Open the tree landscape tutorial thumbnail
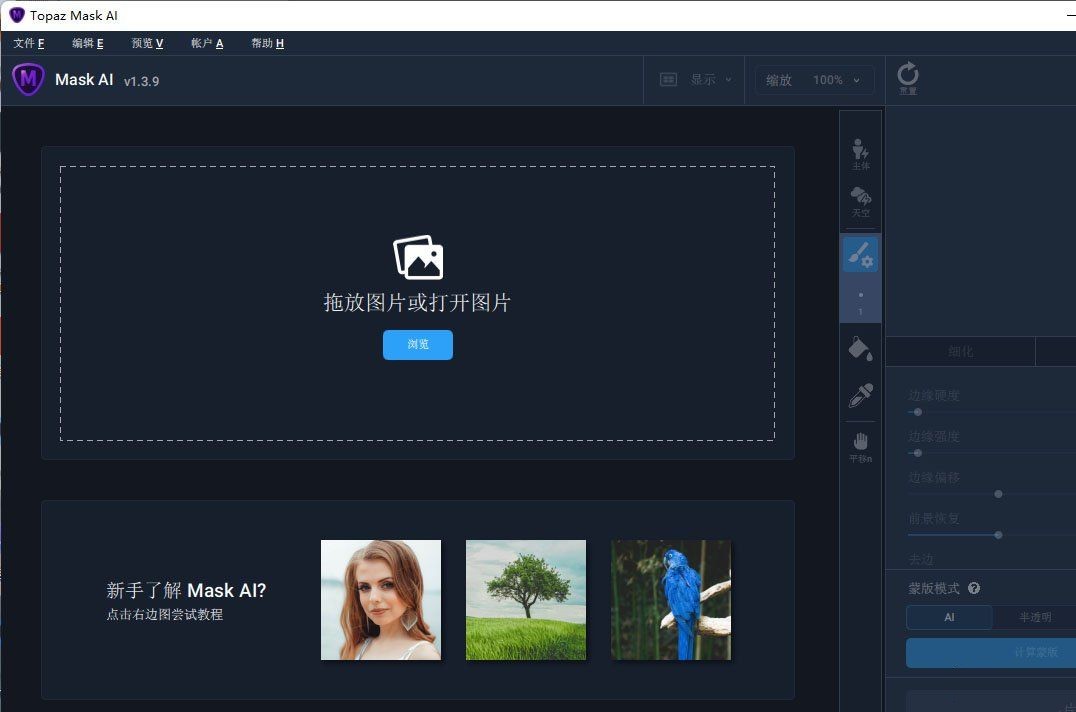Image resolution: width=1076 pixels, height=712 pixels. click(526, 600)
